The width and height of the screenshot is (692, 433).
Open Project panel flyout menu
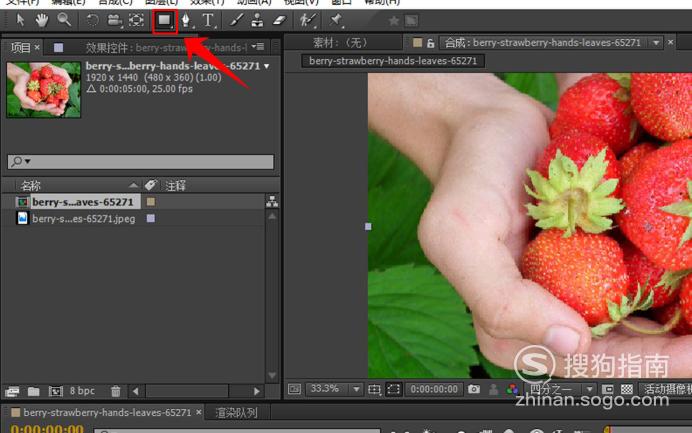click(x=258, y=46)
